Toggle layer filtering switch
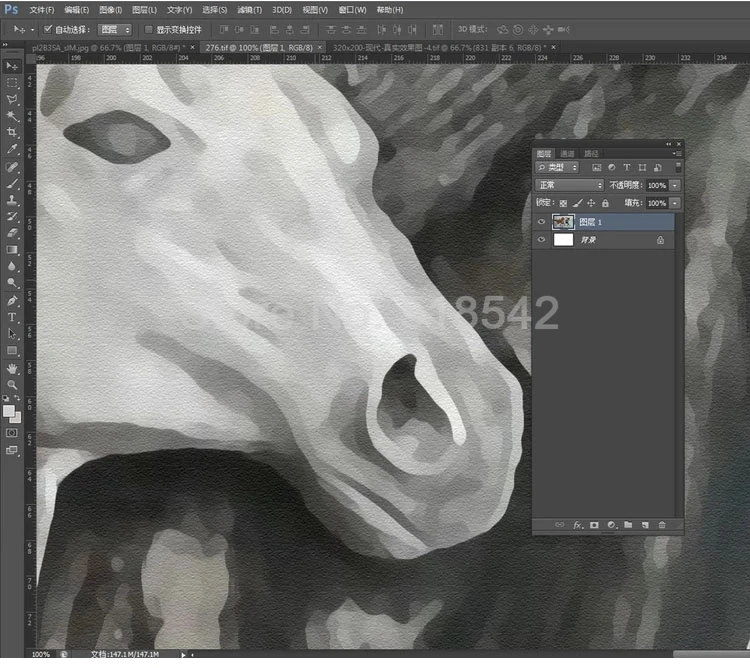The width and height of the screenshot is (750, 668). [678, 167]
